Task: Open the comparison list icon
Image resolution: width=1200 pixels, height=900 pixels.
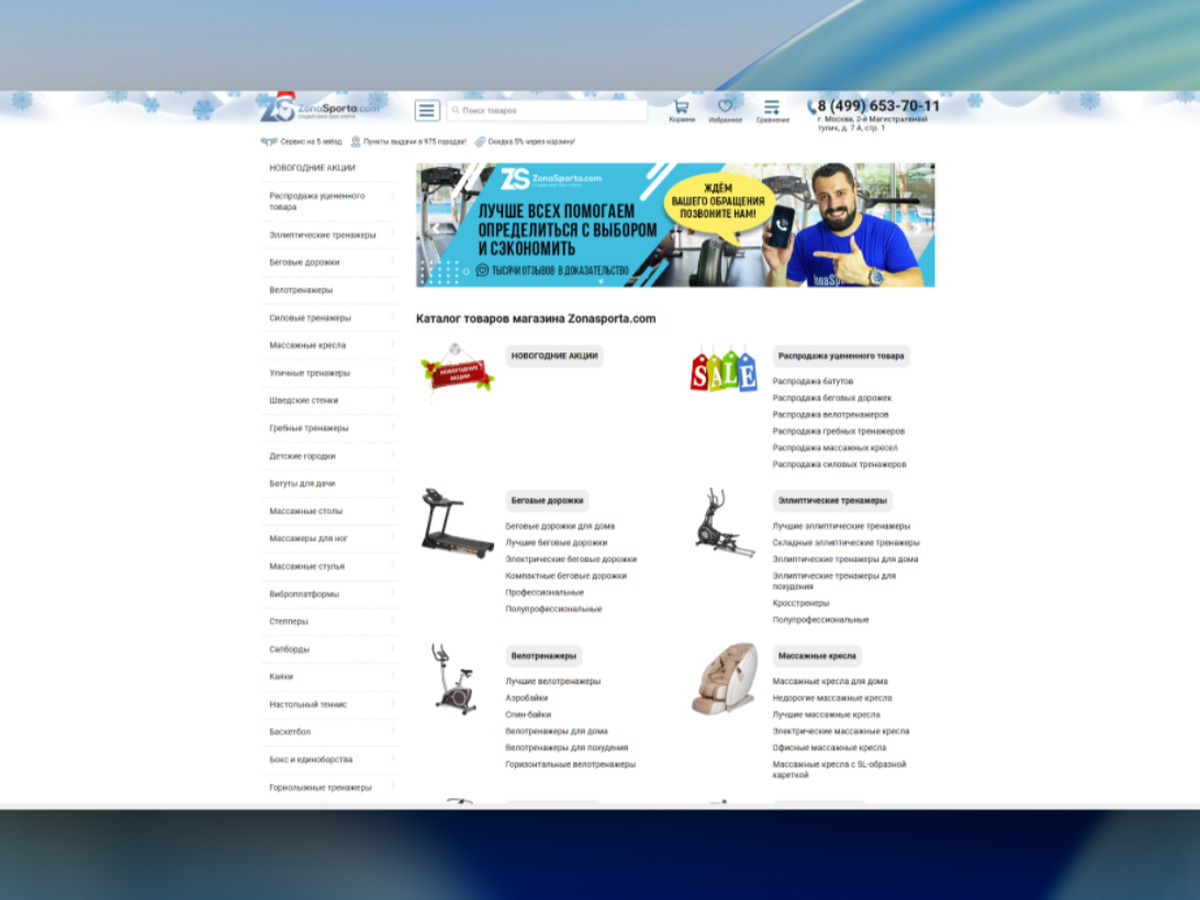Action: pyautogui.click(x=772, y=106)
